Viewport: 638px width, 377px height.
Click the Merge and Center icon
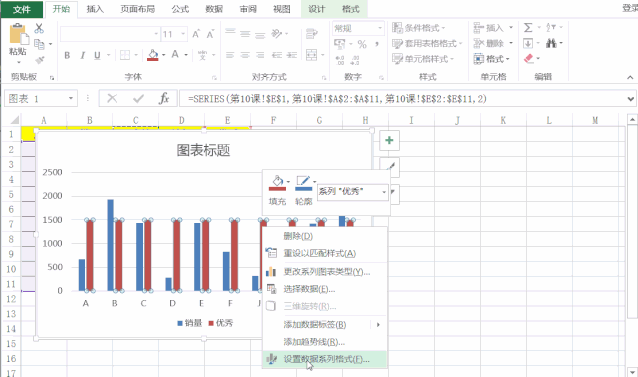click(312, 55)
